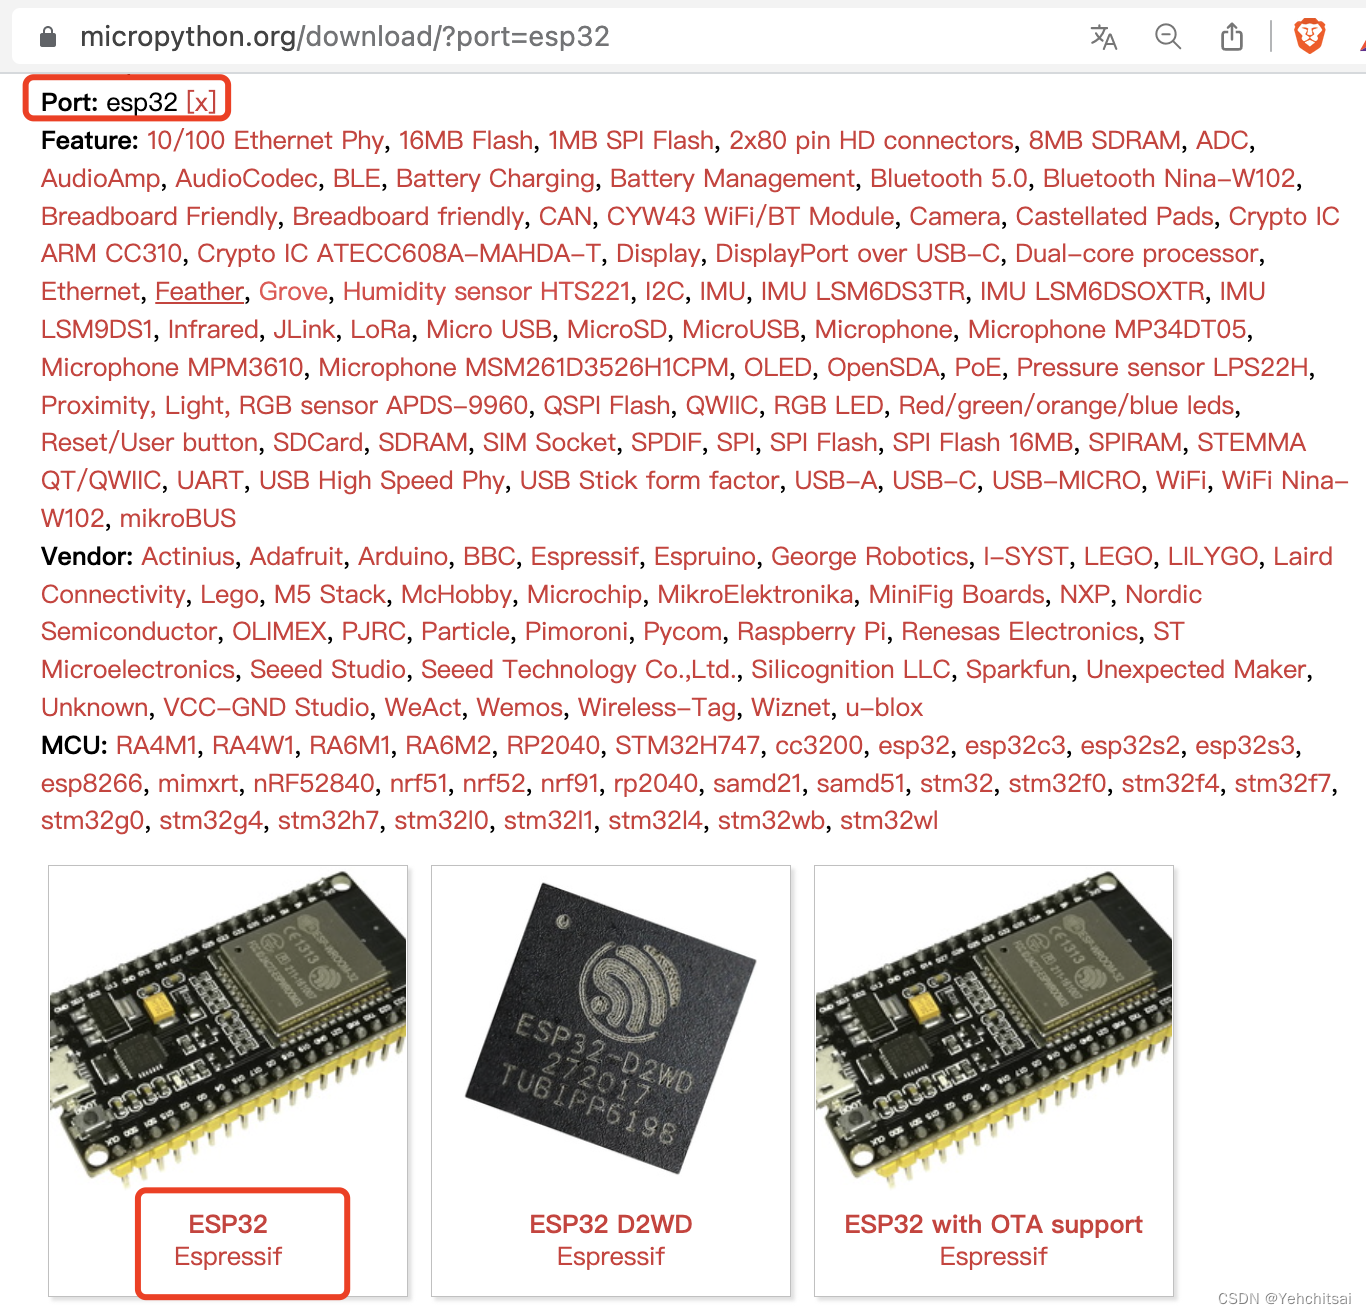Select the RGB LED feature
The image size is (1366, 1314).
pyautogui.click(x=829, y=406)
